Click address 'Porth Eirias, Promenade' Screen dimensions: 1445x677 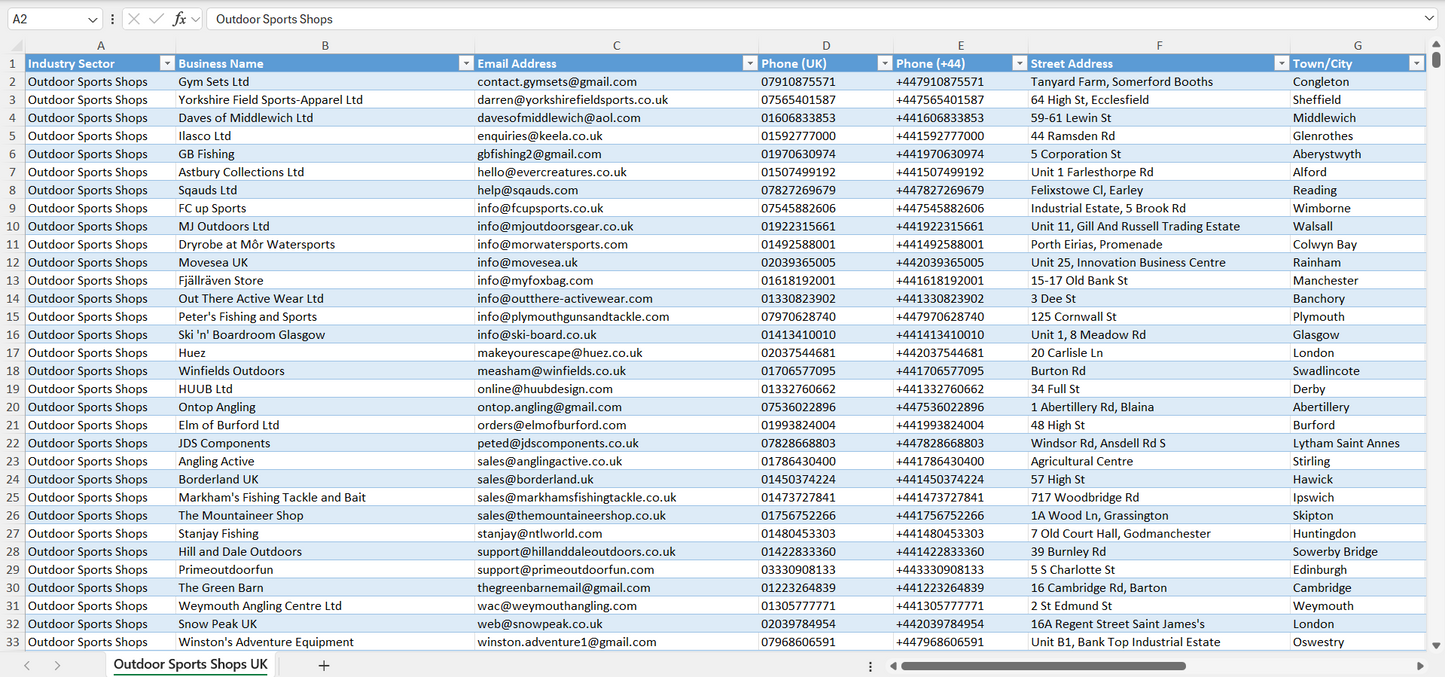click(x=1159, y=244)
